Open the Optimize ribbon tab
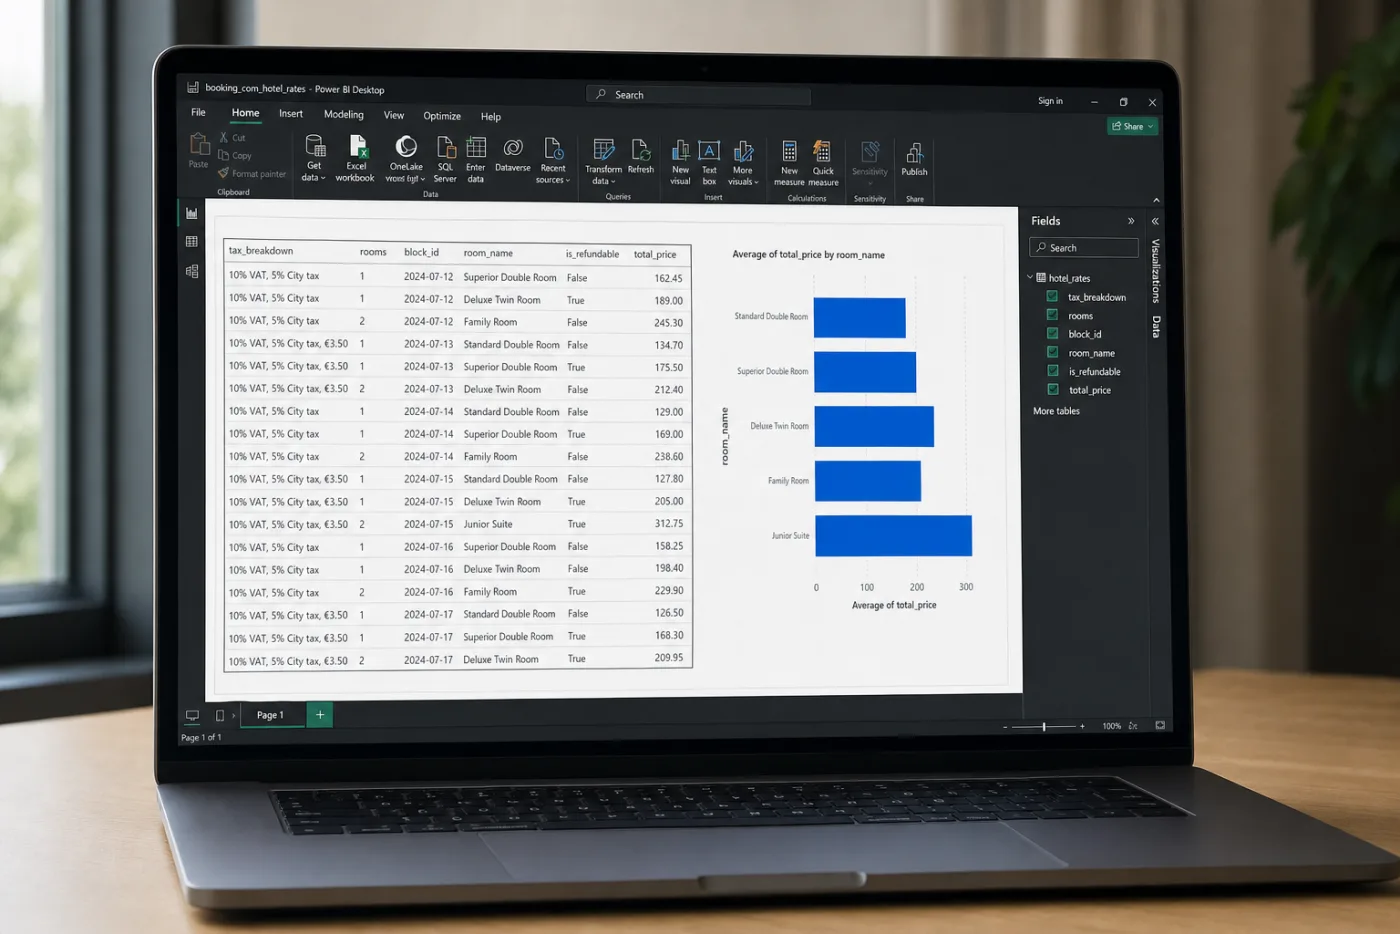The width and height of the screenshot is (1400, 934). [442, 116]
